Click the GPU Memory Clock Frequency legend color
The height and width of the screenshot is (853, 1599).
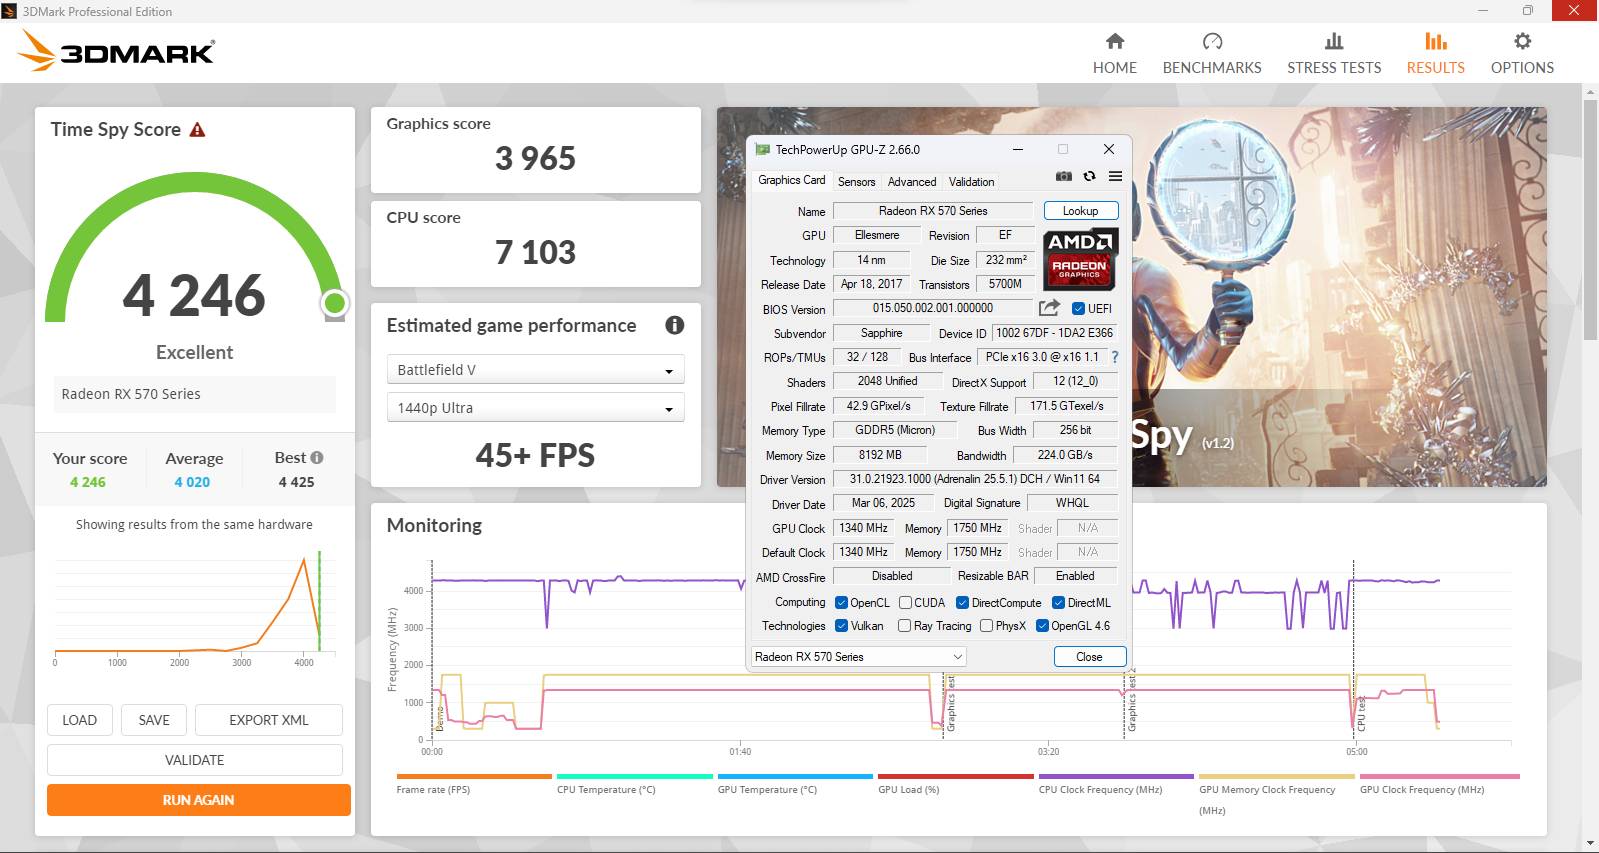click(1277, 776)
